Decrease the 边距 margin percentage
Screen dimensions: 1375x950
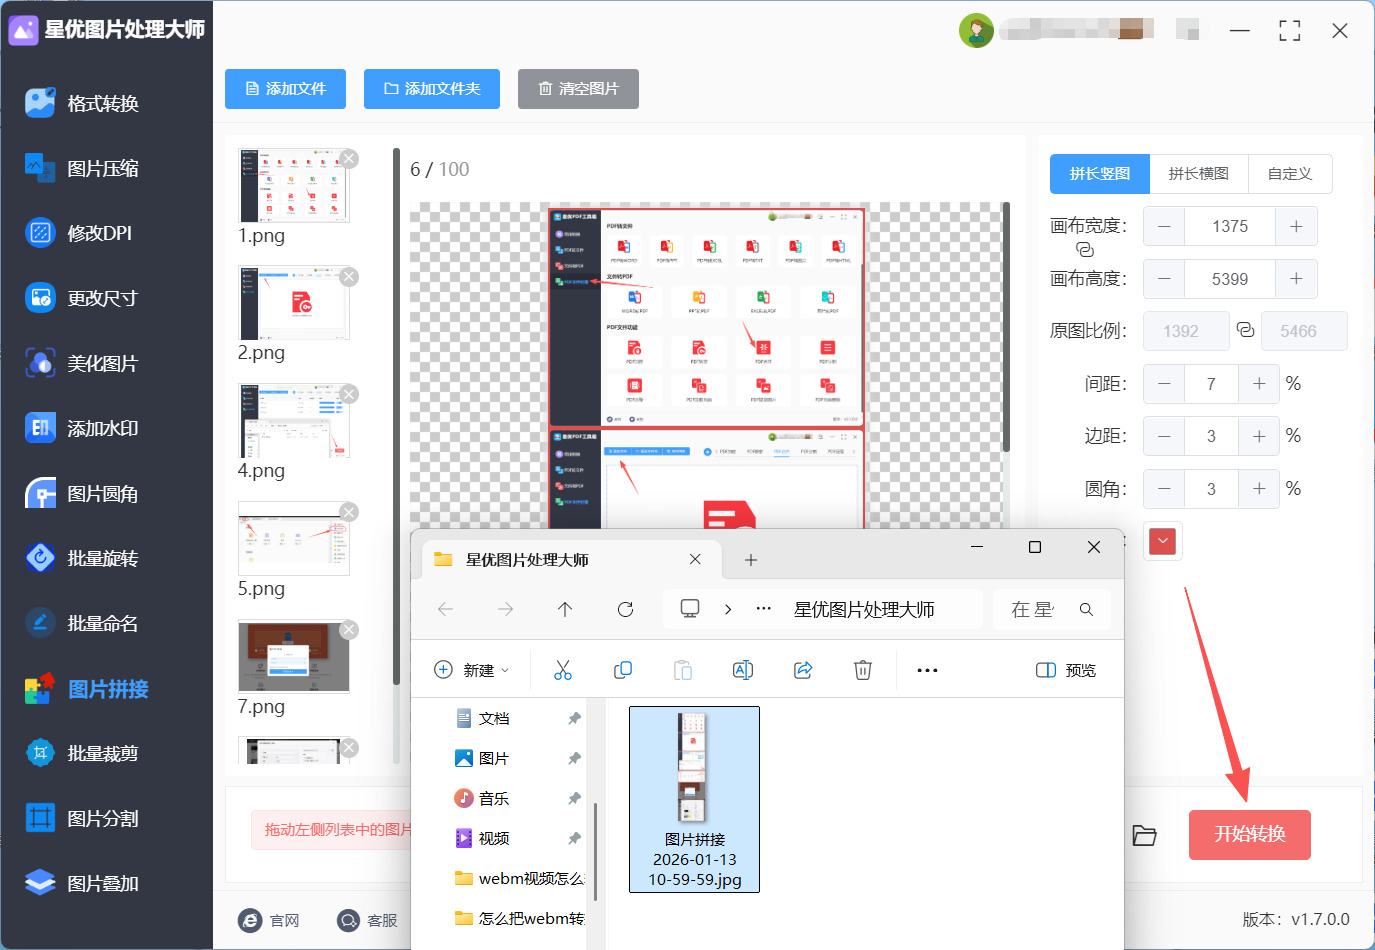(x=1164, y=436)
